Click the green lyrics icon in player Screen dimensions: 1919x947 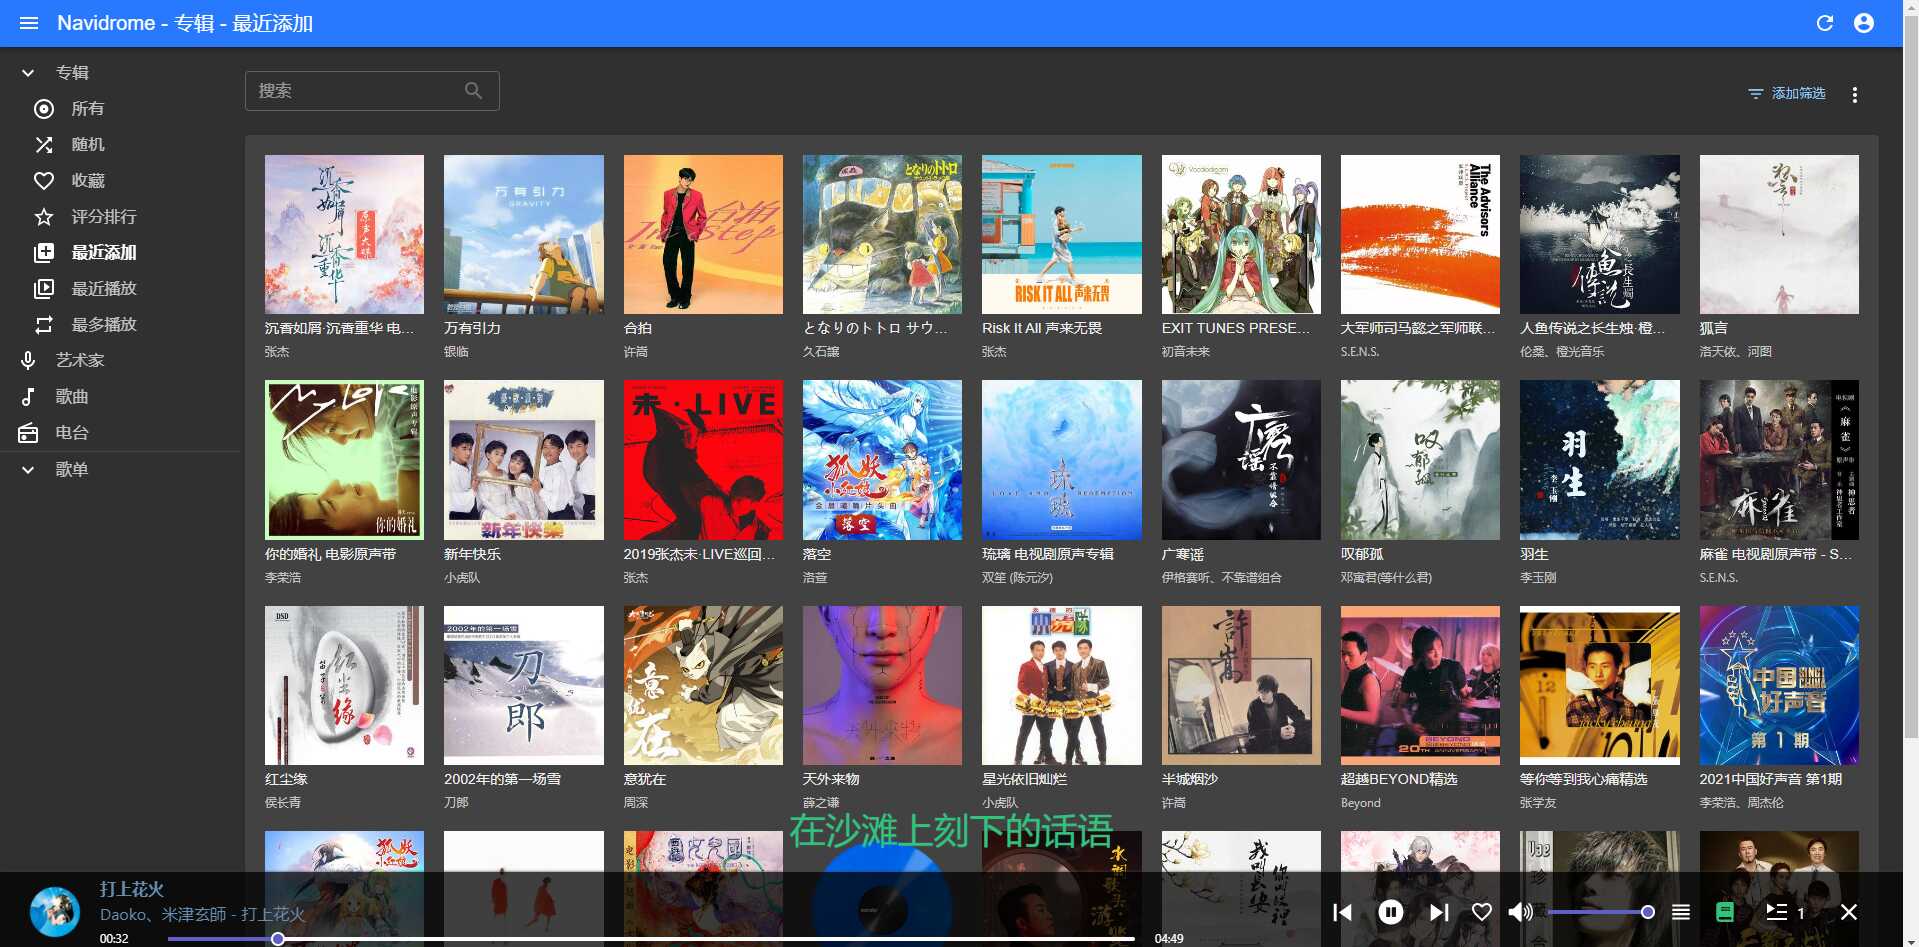click(x=1724, y=912)
